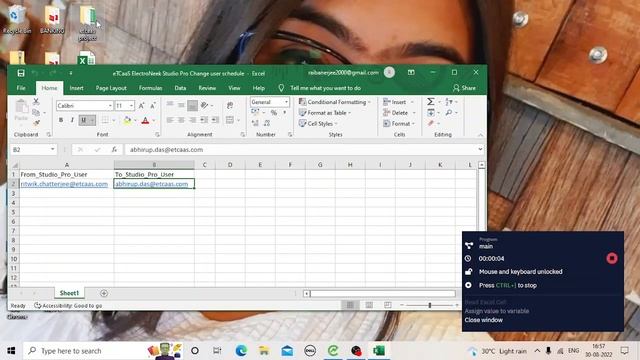The width and height of the screenshot is (640, 360).
Task: Open abhirup.das@etcaas.com link in cell B2
Action: tap(151, 184)
